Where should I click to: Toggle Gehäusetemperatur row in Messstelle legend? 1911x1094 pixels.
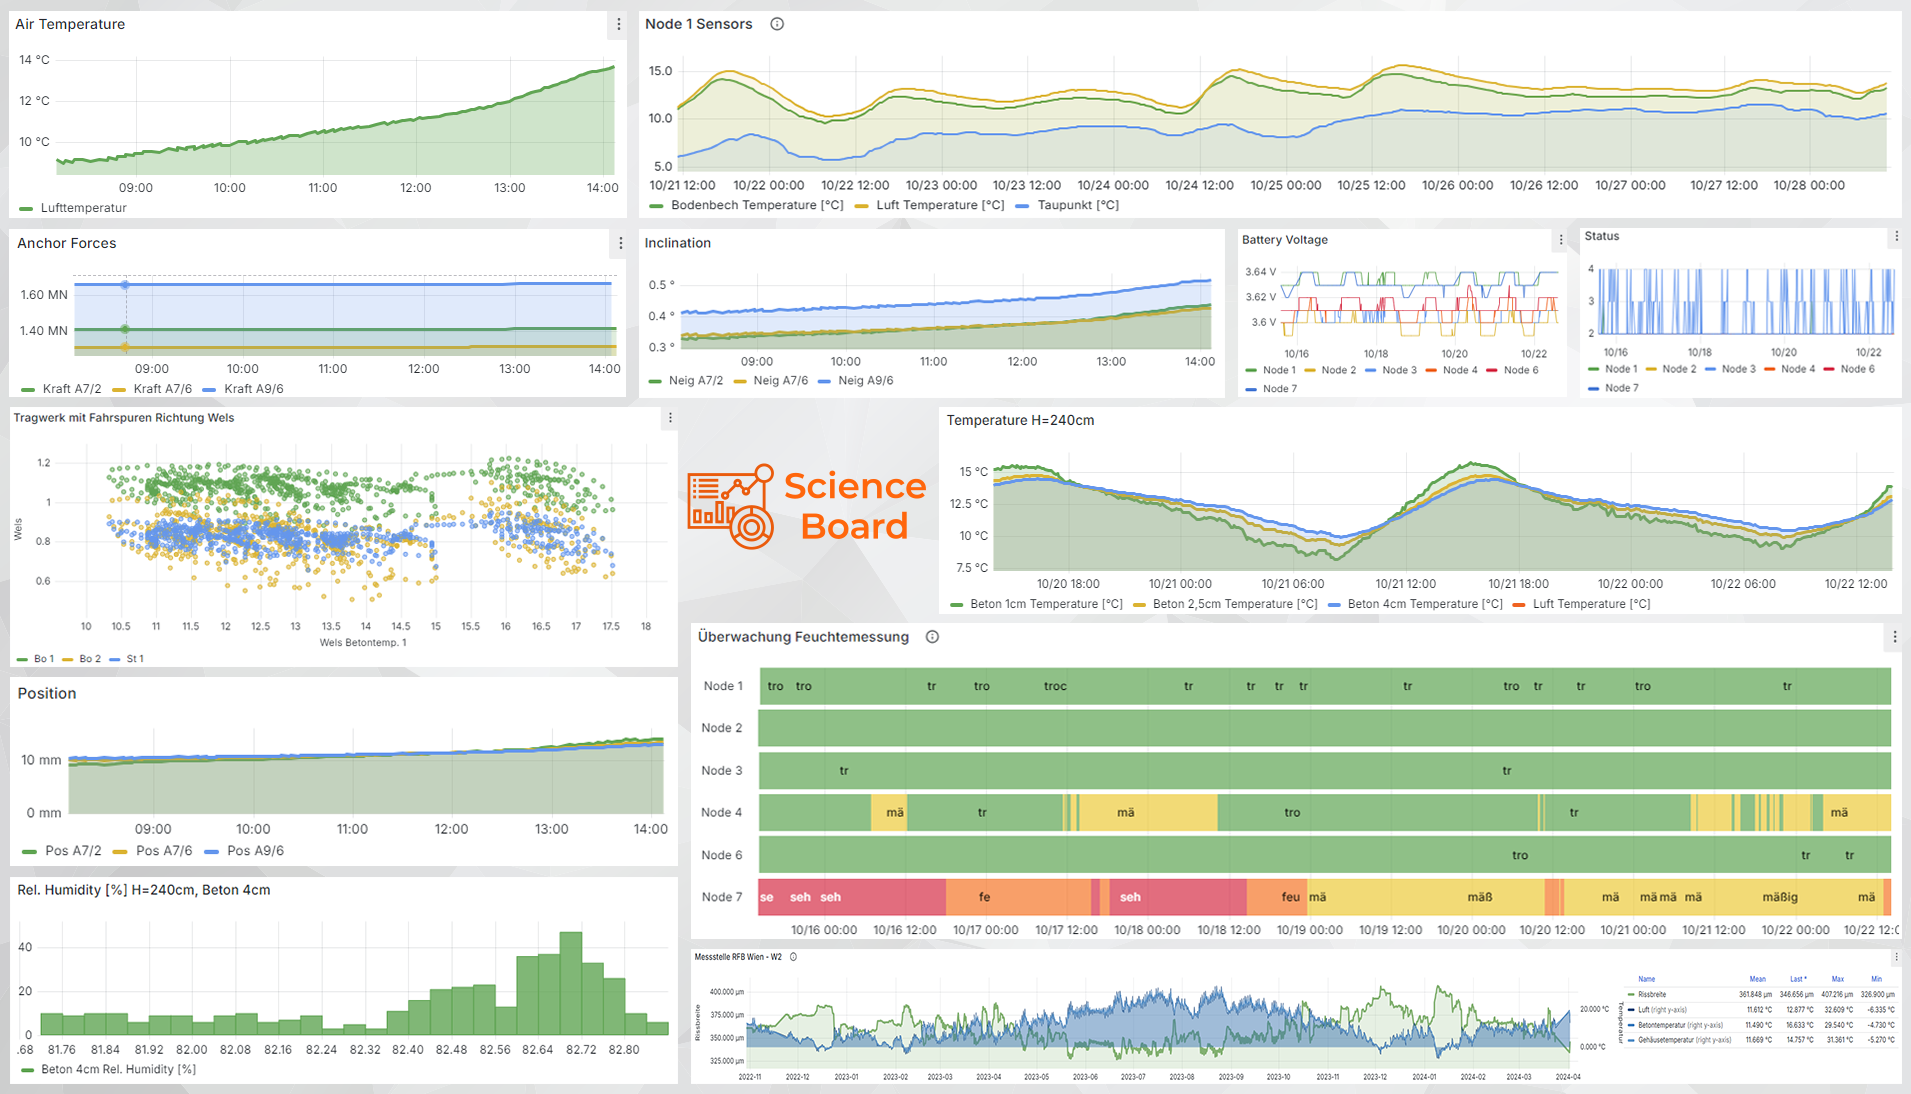point(1762,1040)
